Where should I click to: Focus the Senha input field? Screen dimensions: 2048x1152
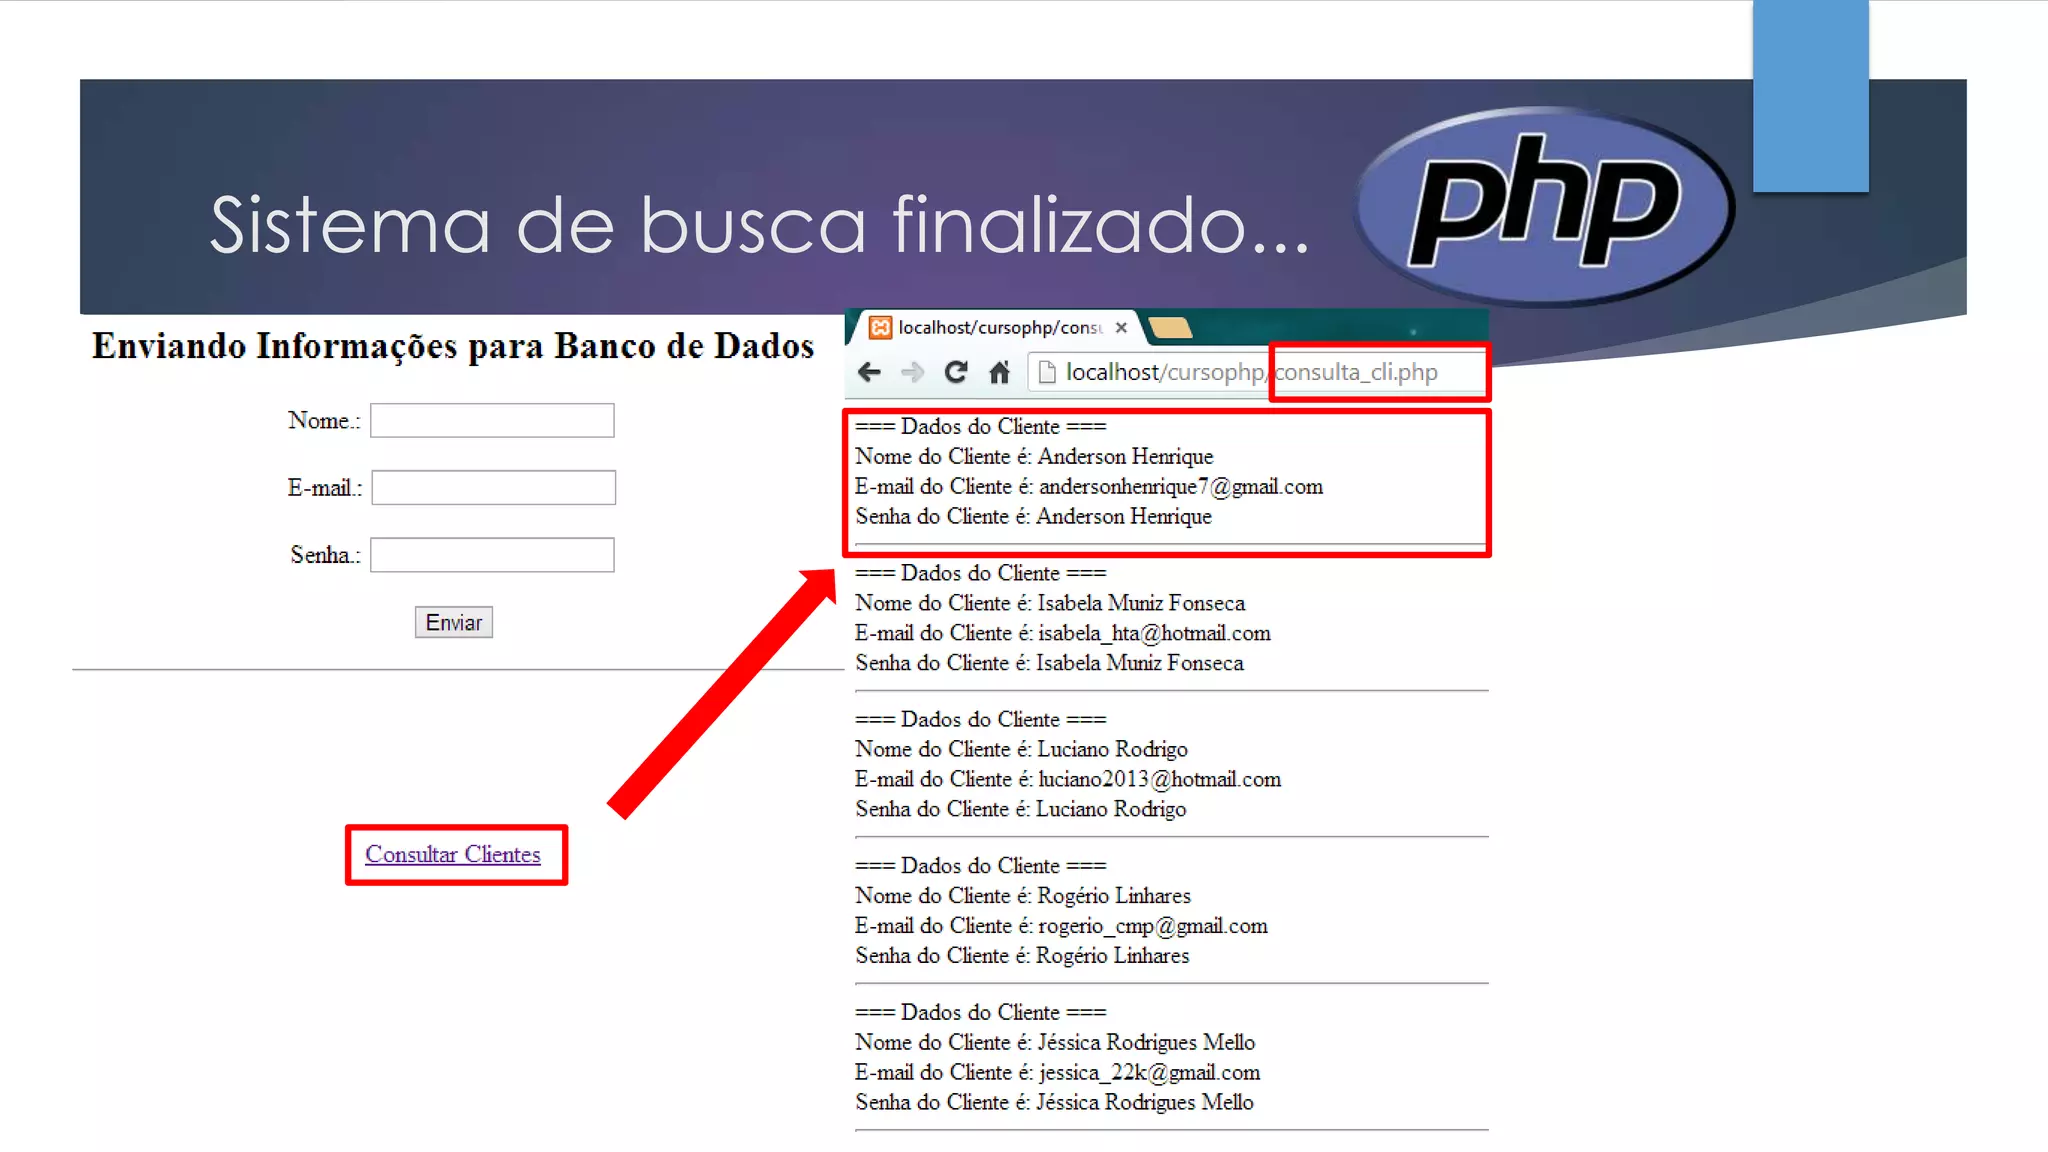pos(492,554)
